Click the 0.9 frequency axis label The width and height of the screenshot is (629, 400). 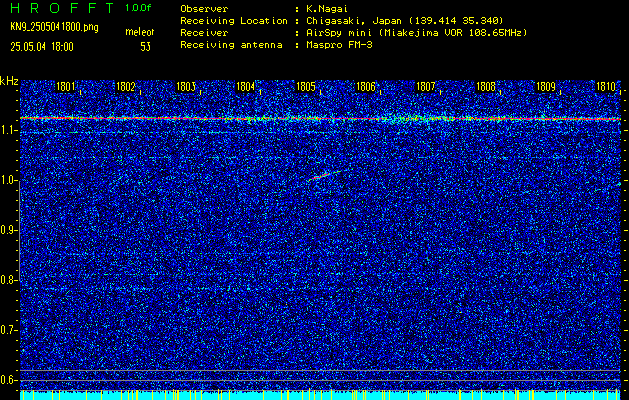click(x=6, y=230)
